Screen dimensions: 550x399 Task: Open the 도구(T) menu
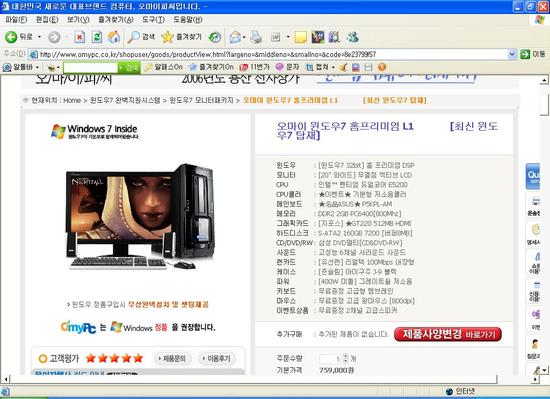pyautogui.click(x=153, y=20)
